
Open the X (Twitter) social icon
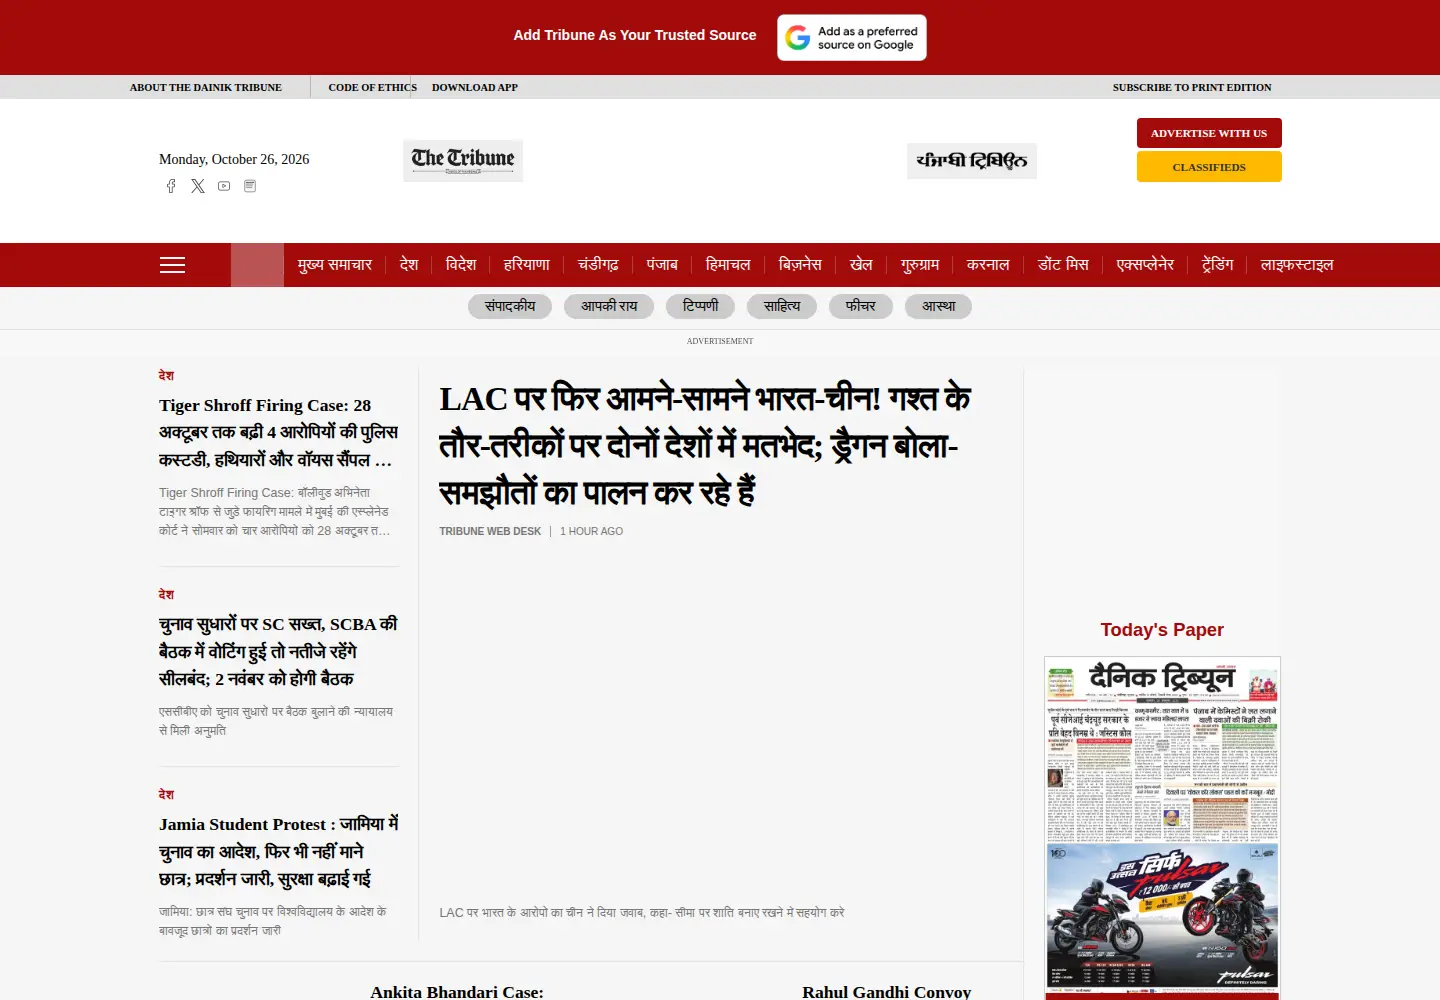pyautogui.click(x=198, y=186)
